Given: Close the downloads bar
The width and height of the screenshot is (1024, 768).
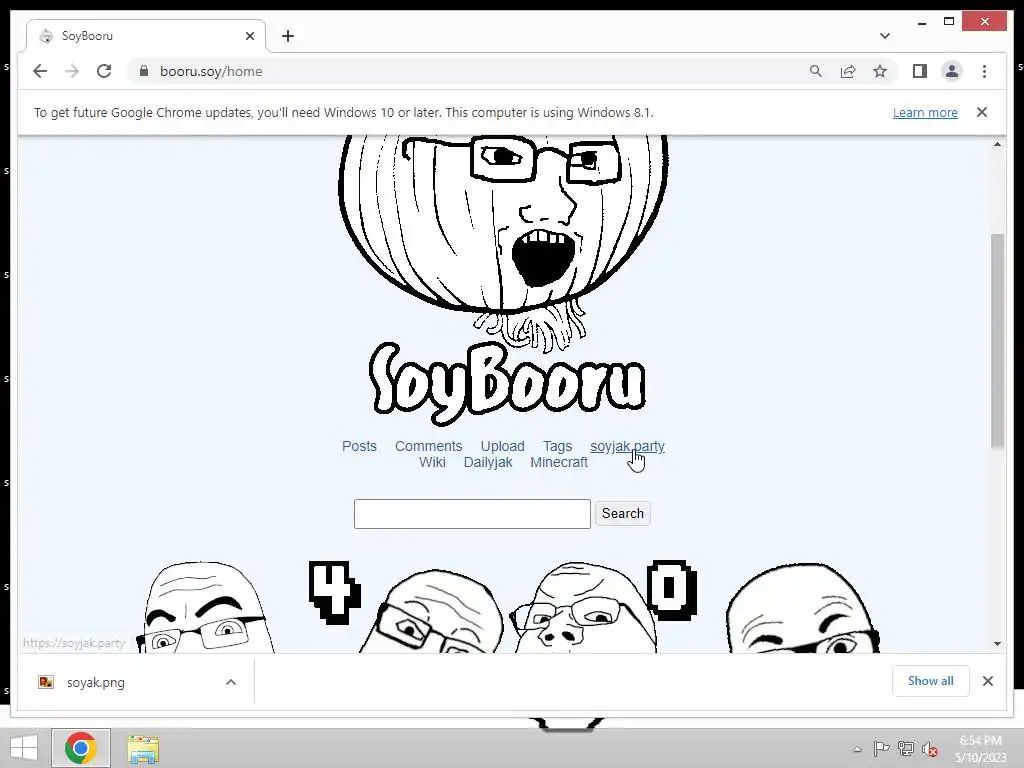Looking at the screenshot, I should coord(988,681).
